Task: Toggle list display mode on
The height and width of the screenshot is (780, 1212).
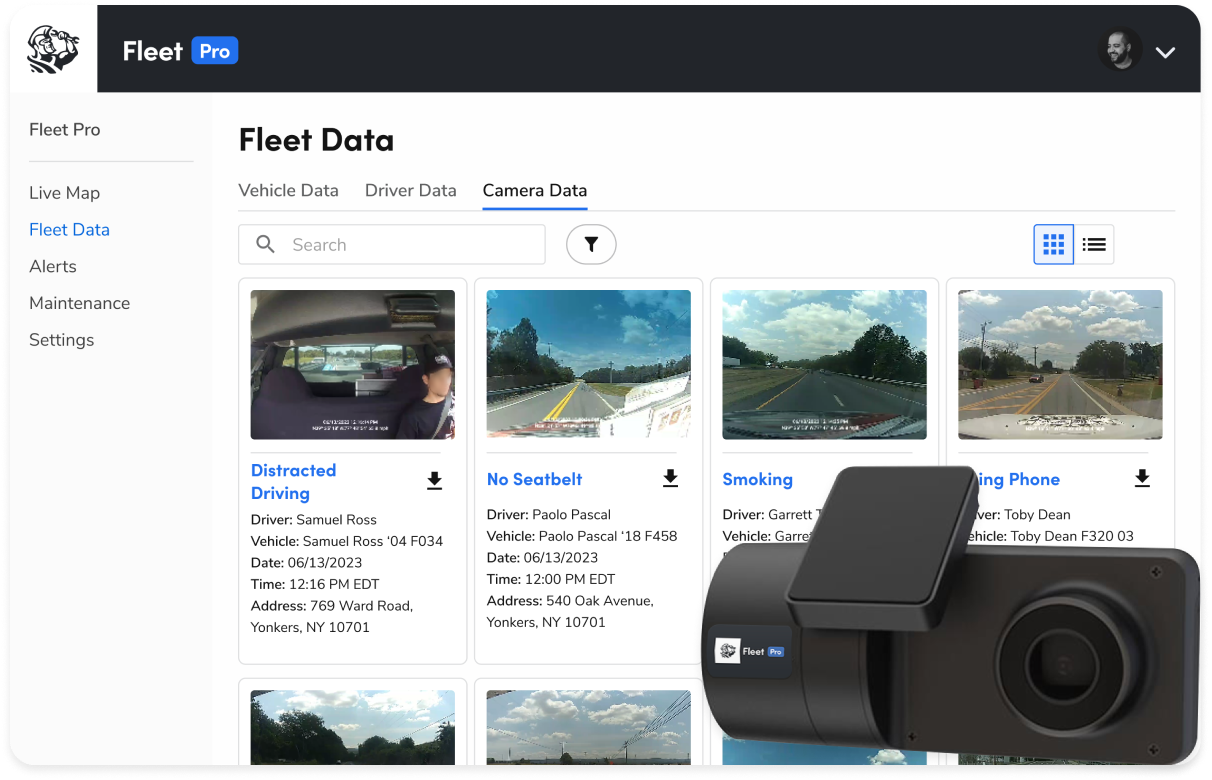Action: (1094, 244)
